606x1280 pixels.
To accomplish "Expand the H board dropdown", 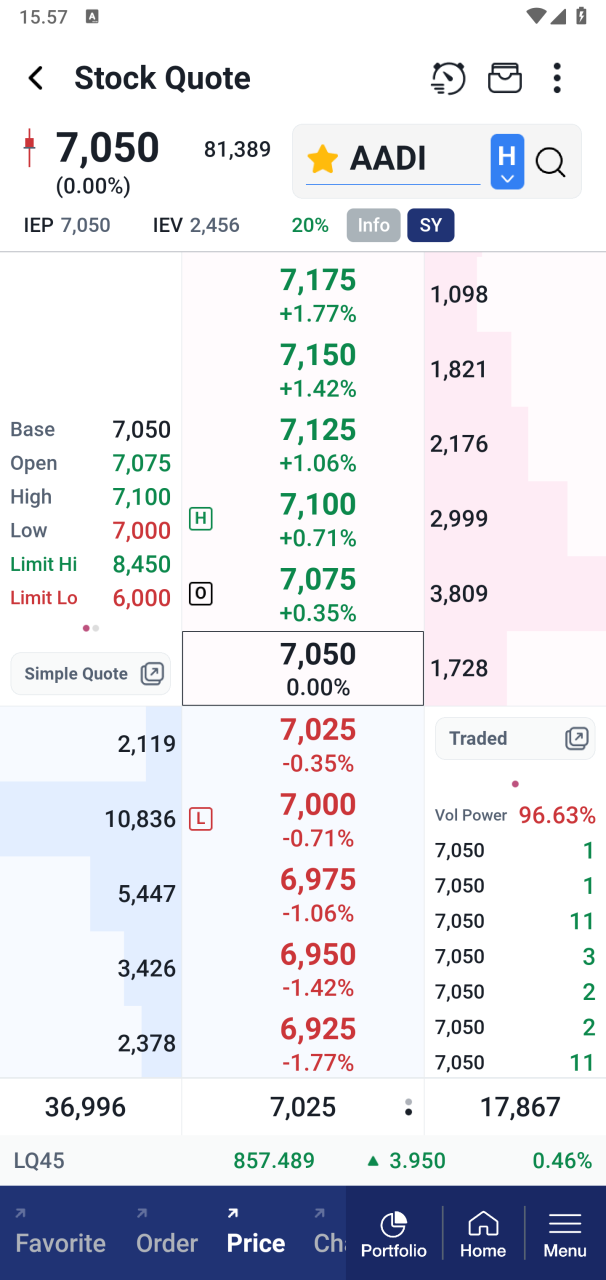I will [x=507, y=161].
